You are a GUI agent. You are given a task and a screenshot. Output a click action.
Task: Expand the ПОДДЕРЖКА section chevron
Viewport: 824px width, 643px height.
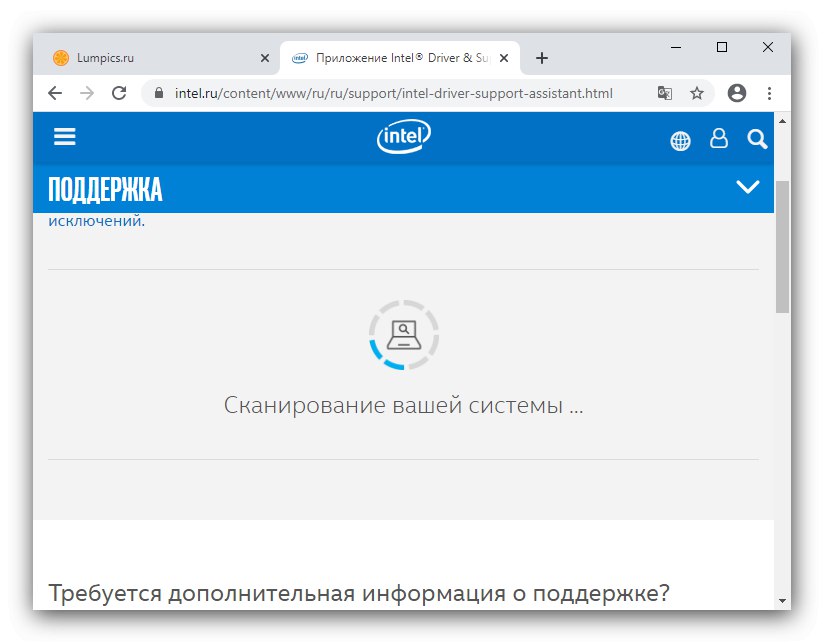click(x=747, y=186)
